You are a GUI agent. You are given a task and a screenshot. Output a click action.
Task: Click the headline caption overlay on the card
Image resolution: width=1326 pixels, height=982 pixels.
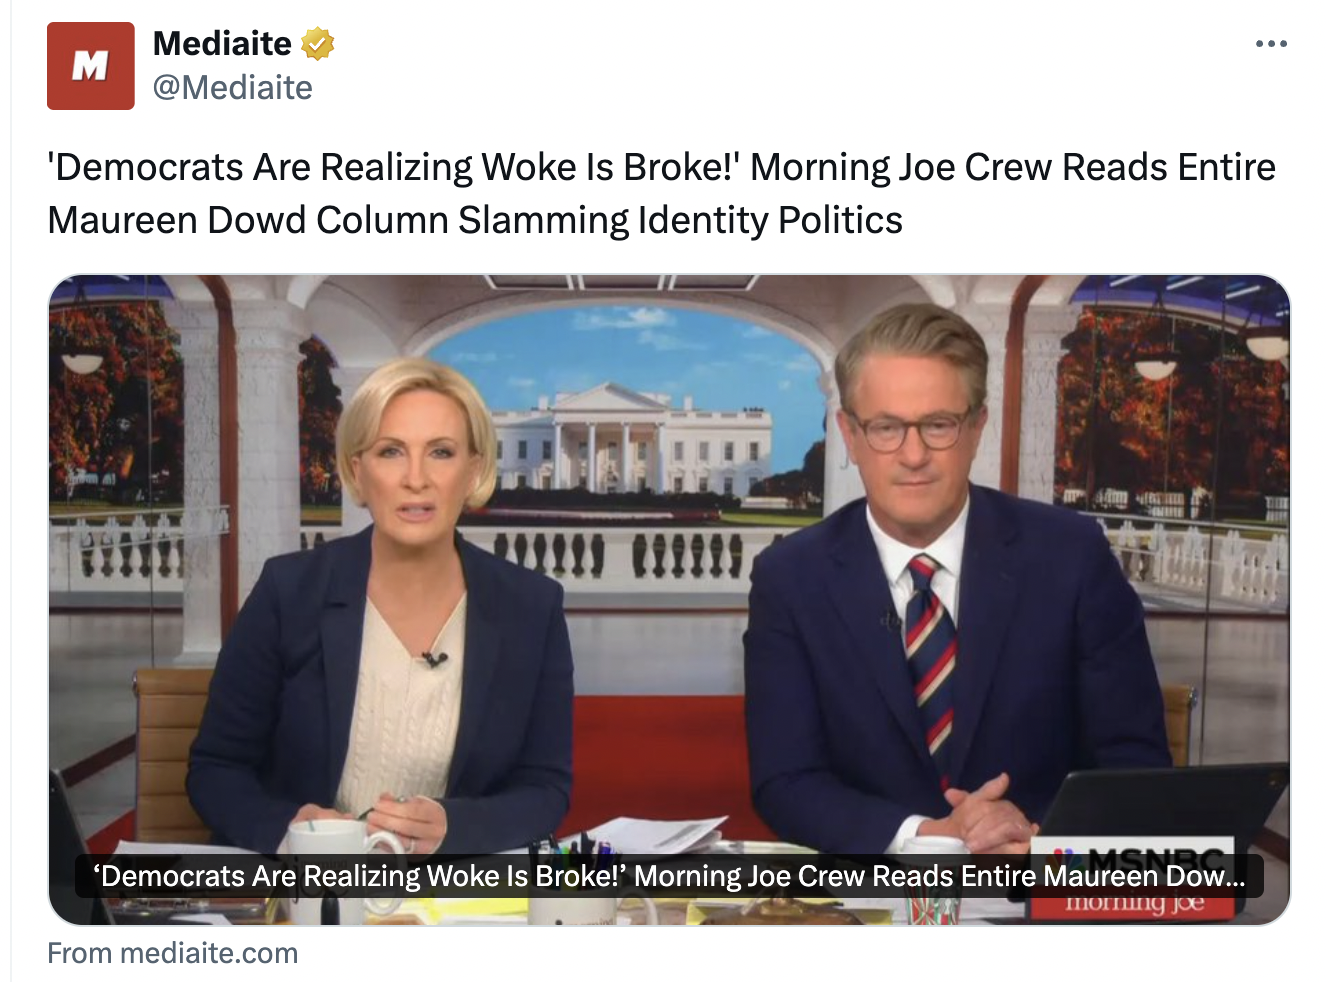tap(669, 877)
